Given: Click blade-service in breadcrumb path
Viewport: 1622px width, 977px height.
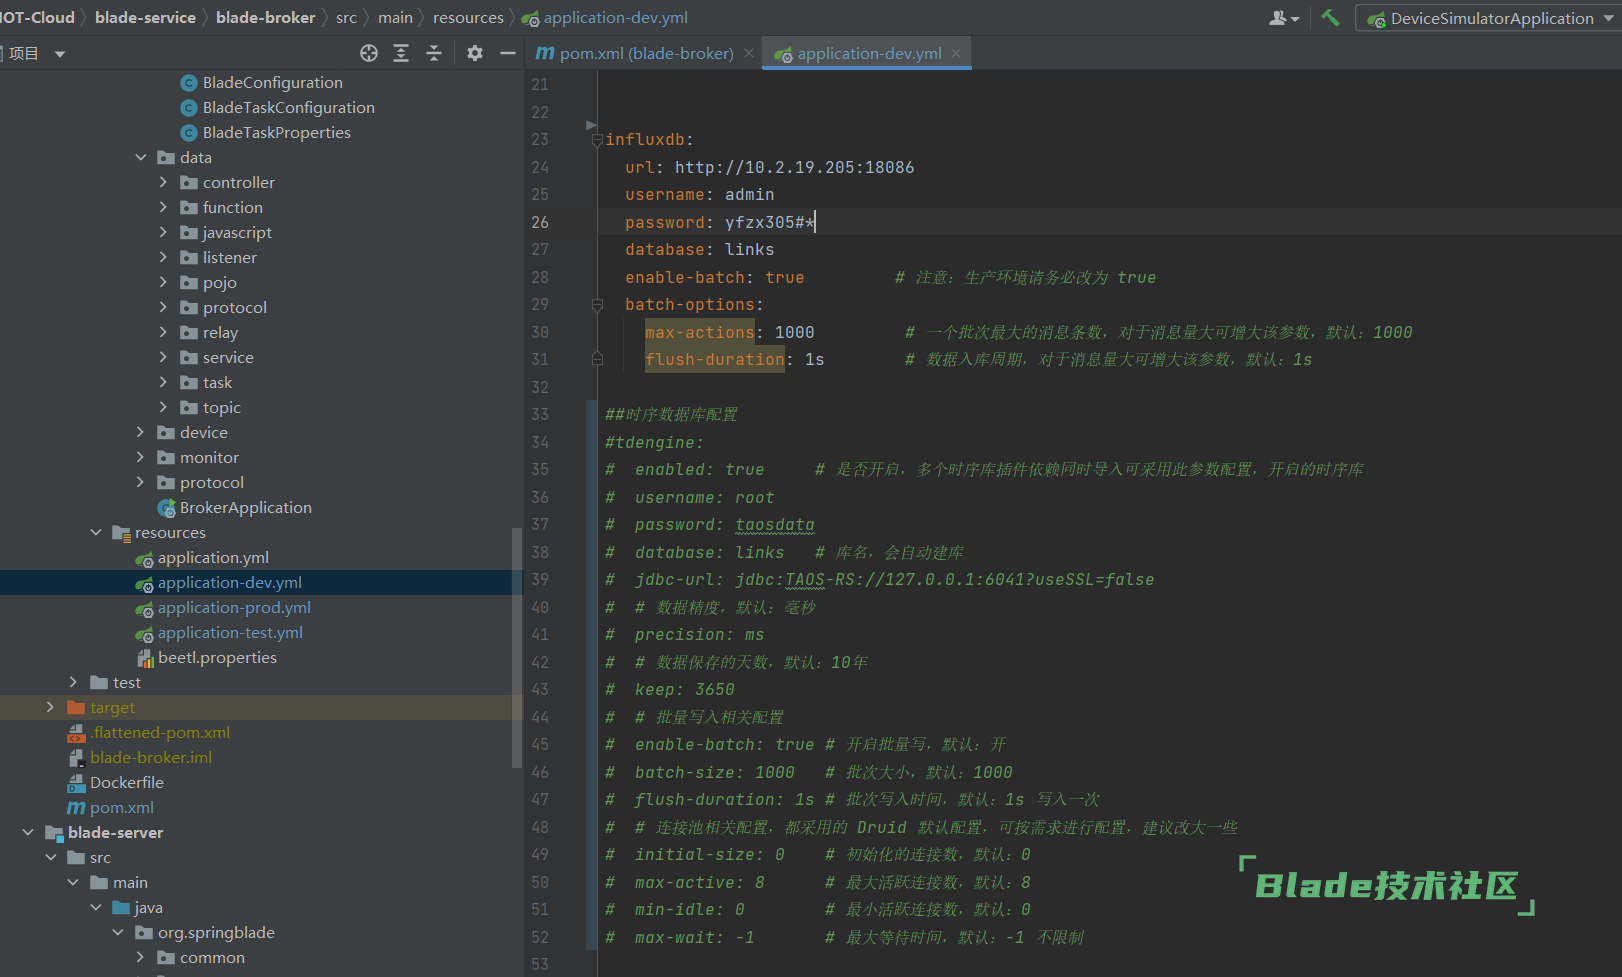Looking at the screenshot, I should coord(145,17).
